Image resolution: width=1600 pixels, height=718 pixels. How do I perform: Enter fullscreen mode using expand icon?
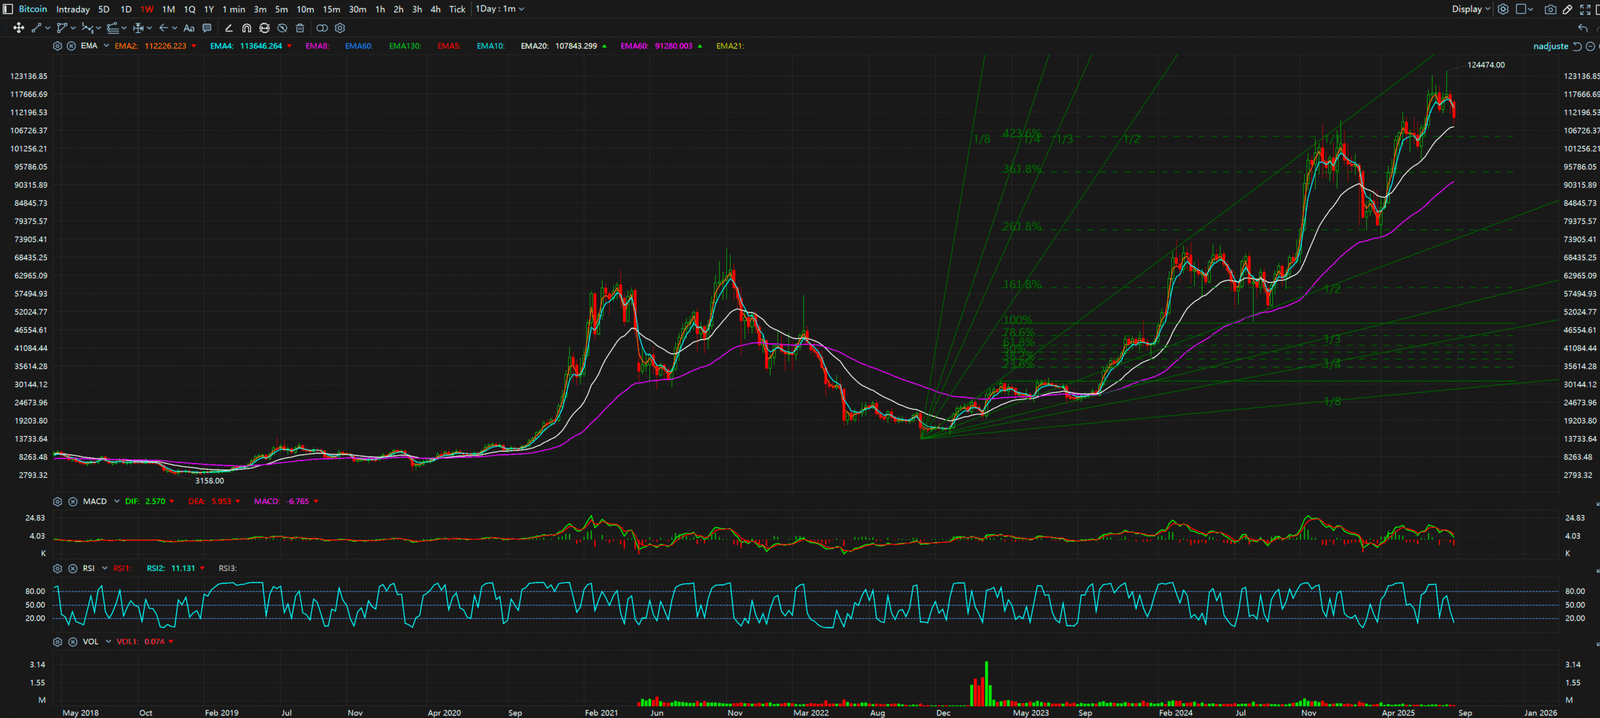click(1585, 9)
